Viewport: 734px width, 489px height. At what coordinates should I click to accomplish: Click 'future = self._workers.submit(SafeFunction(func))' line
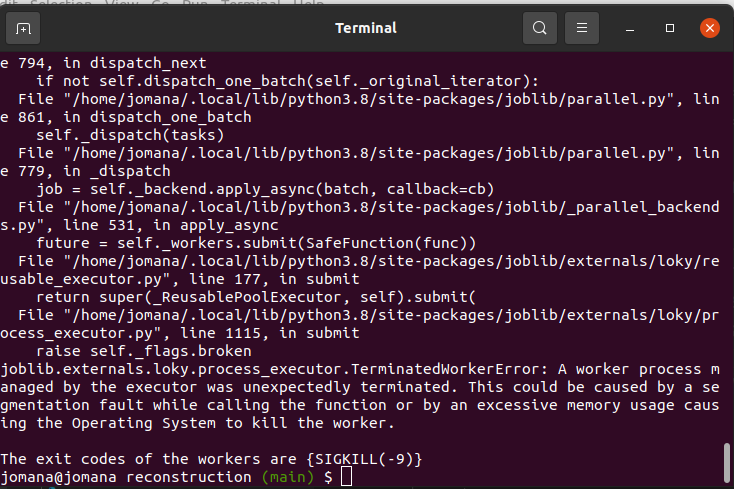(256, 243)
